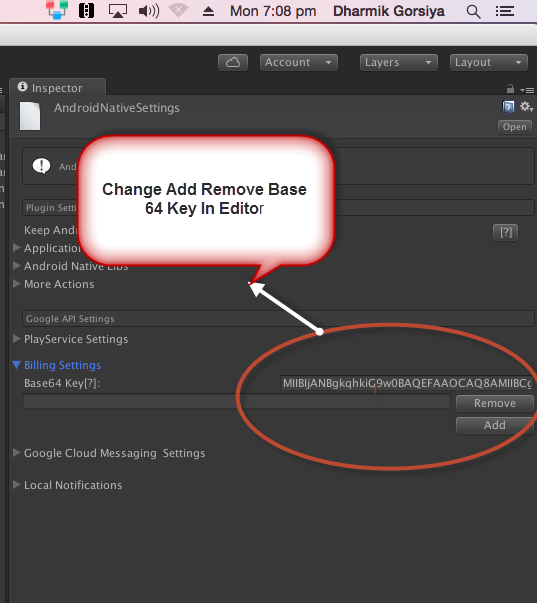This screenshot has width=537, height=603.
Task: Click the Remove button
Action: (495, 403)
